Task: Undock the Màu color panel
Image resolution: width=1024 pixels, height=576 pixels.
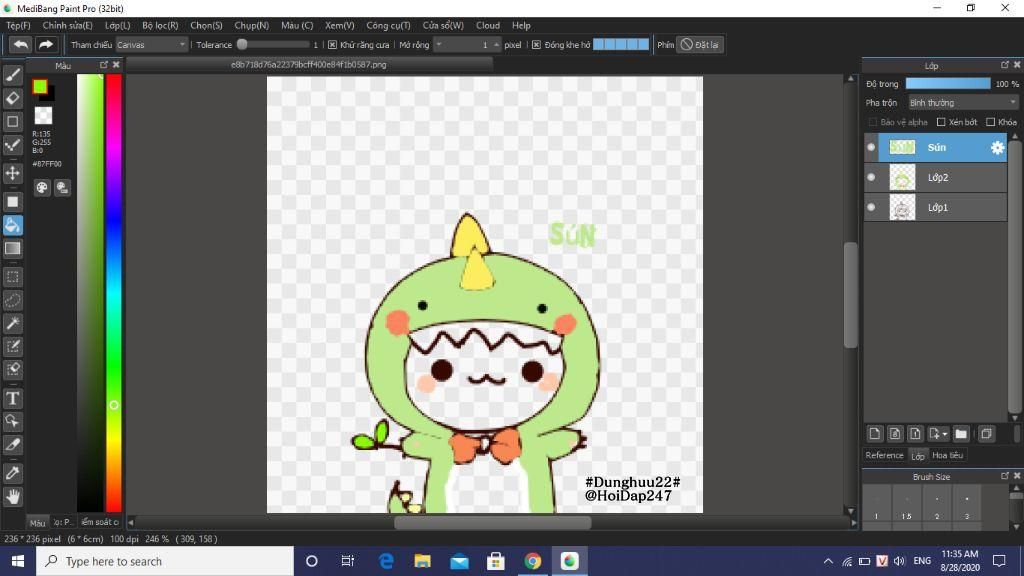Action: click(x=104, y=65)
